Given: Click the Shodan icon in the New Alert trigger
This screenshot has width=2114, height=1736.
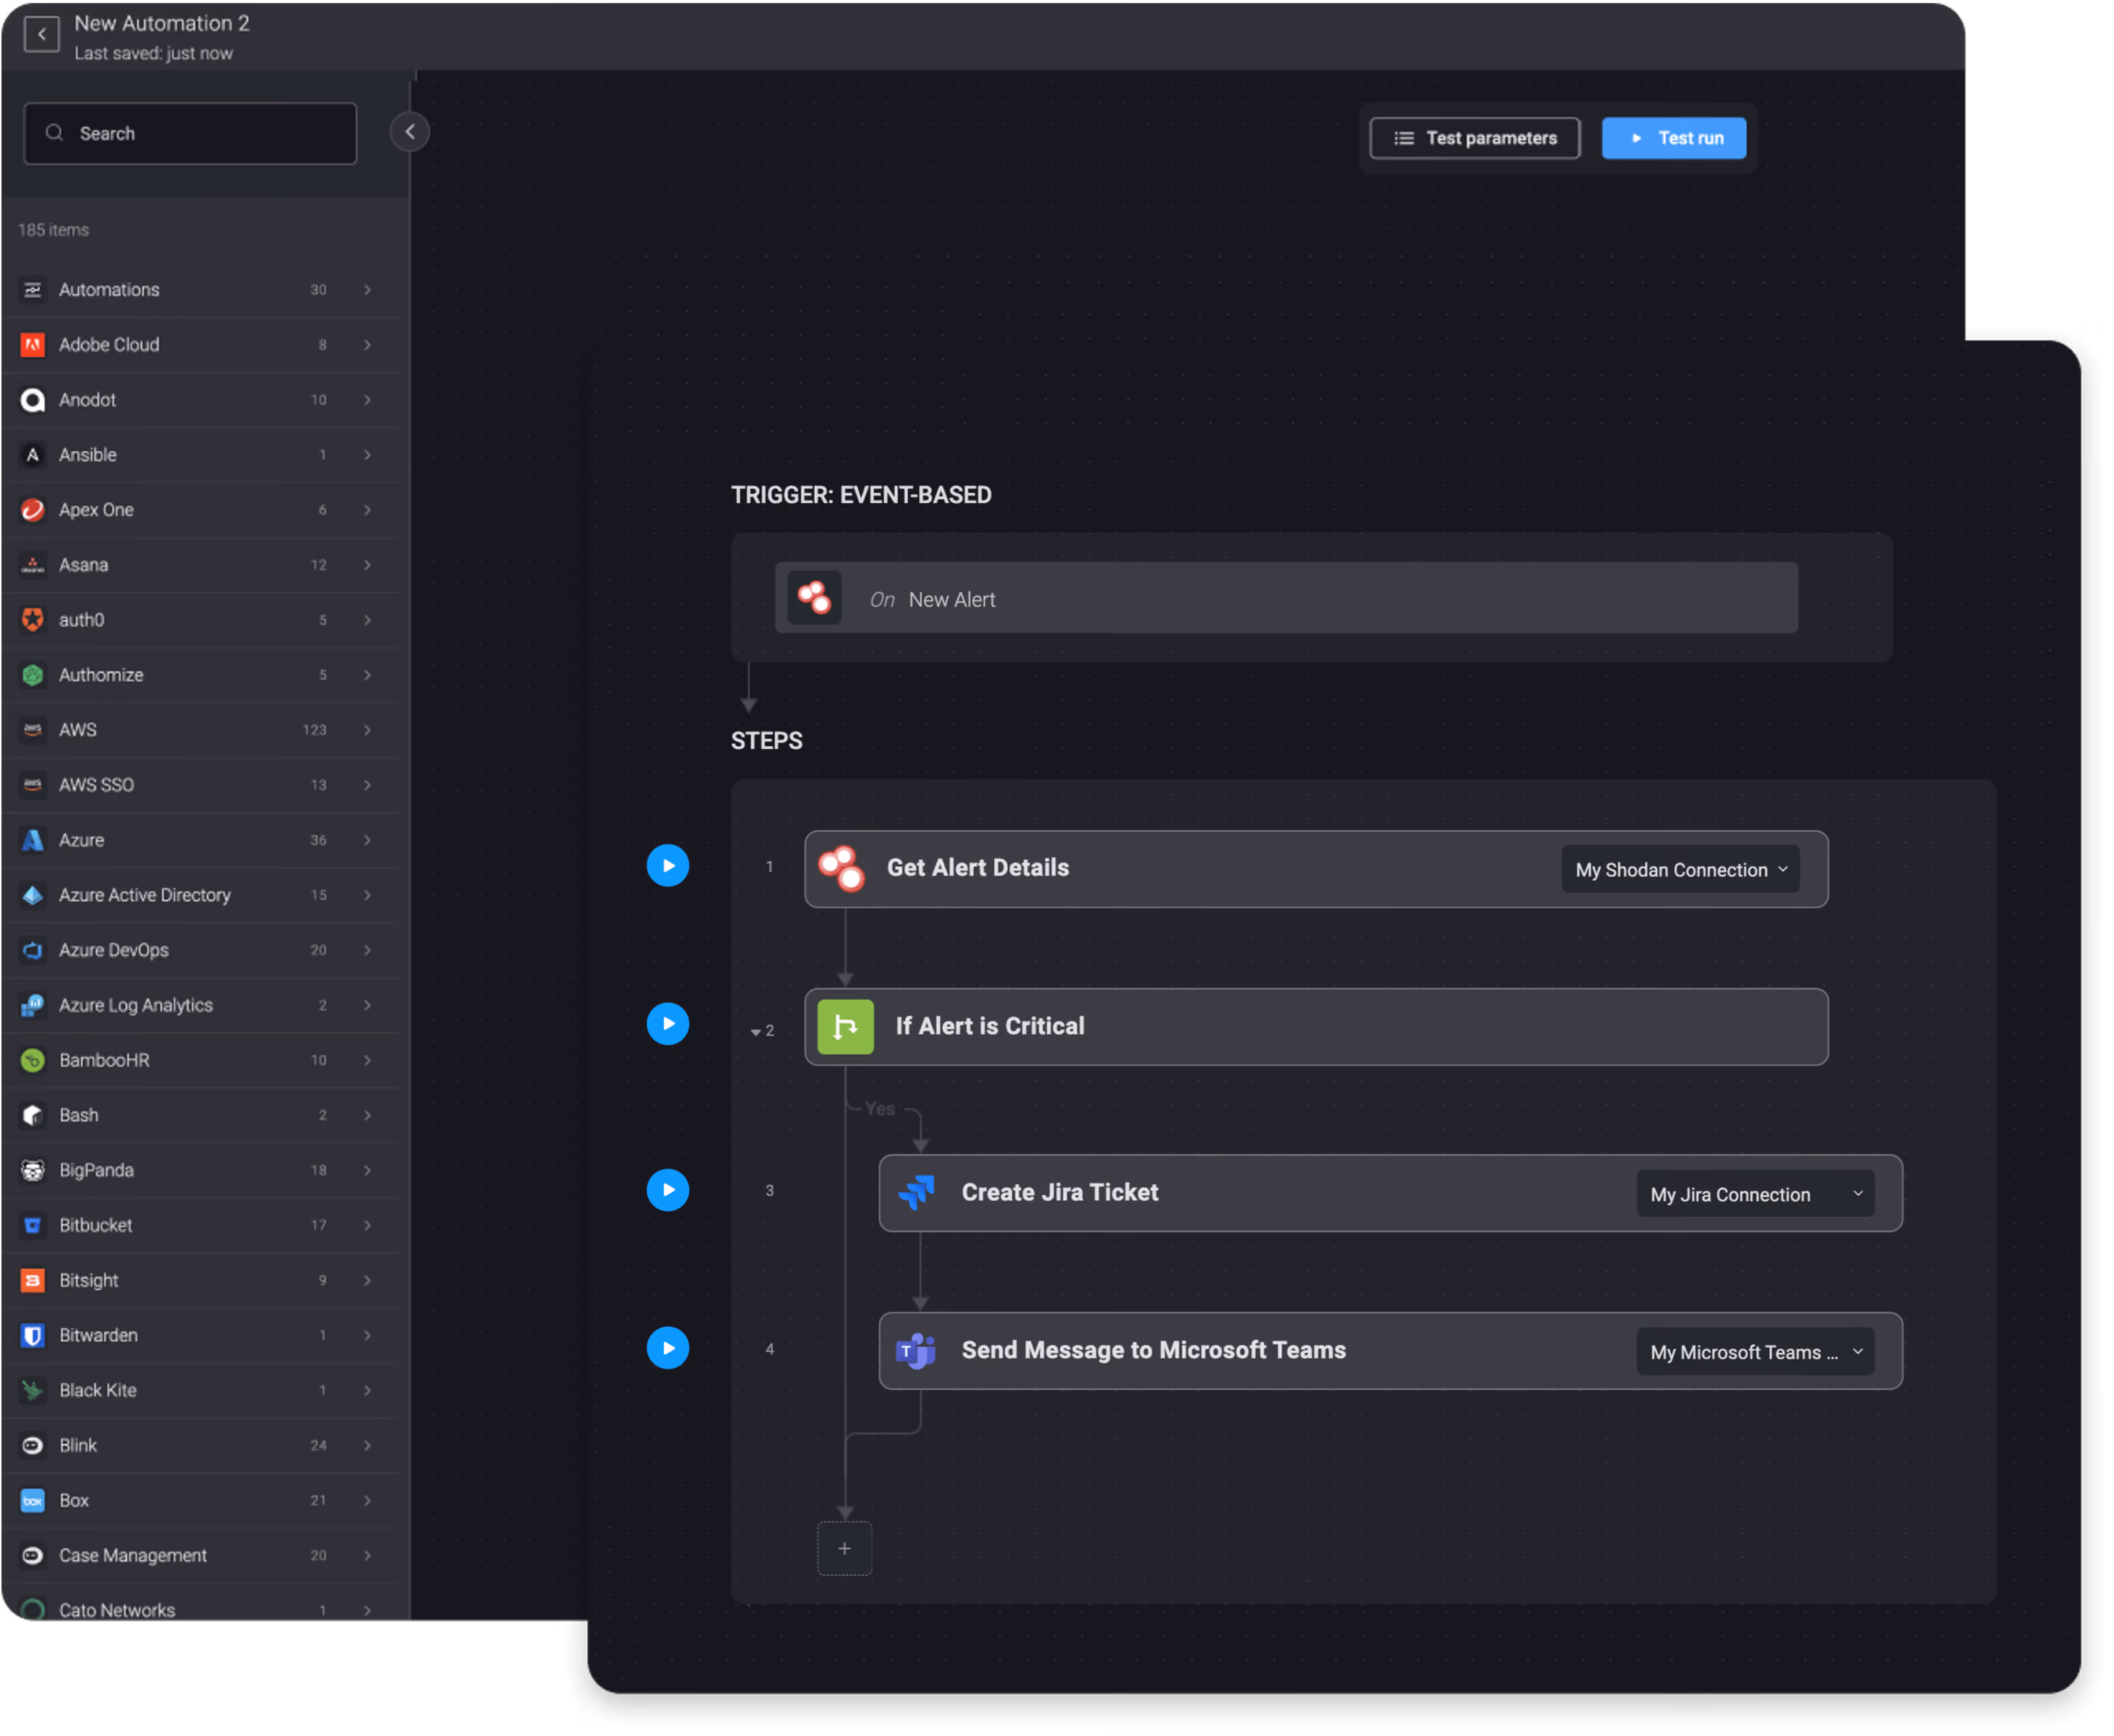Looking at the screenshot, I should (x=814, y=599).
